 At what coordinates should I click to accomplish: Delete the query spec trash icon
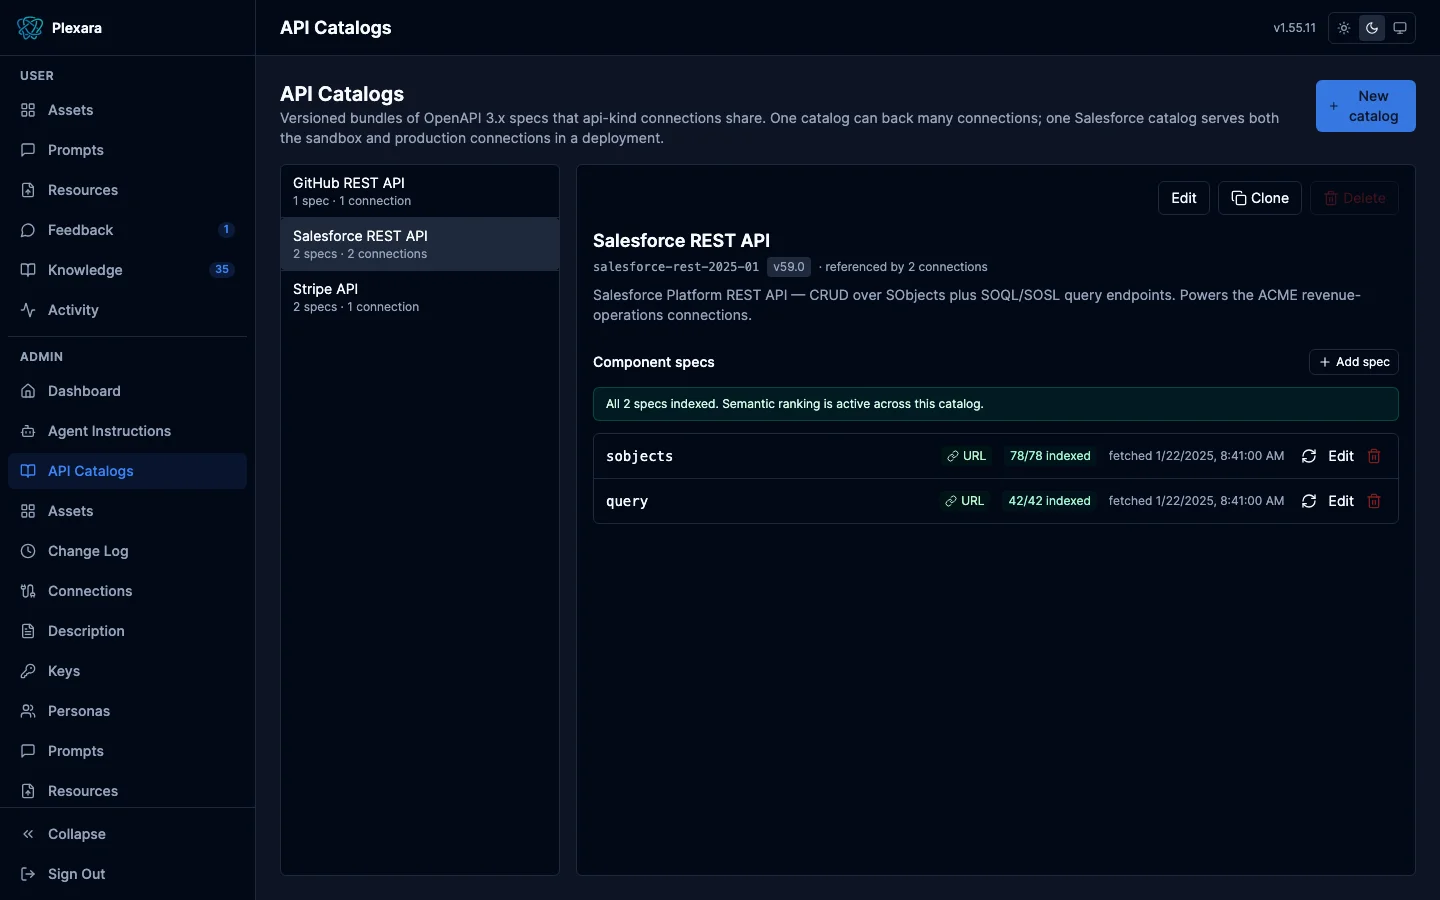(1374, 501)
